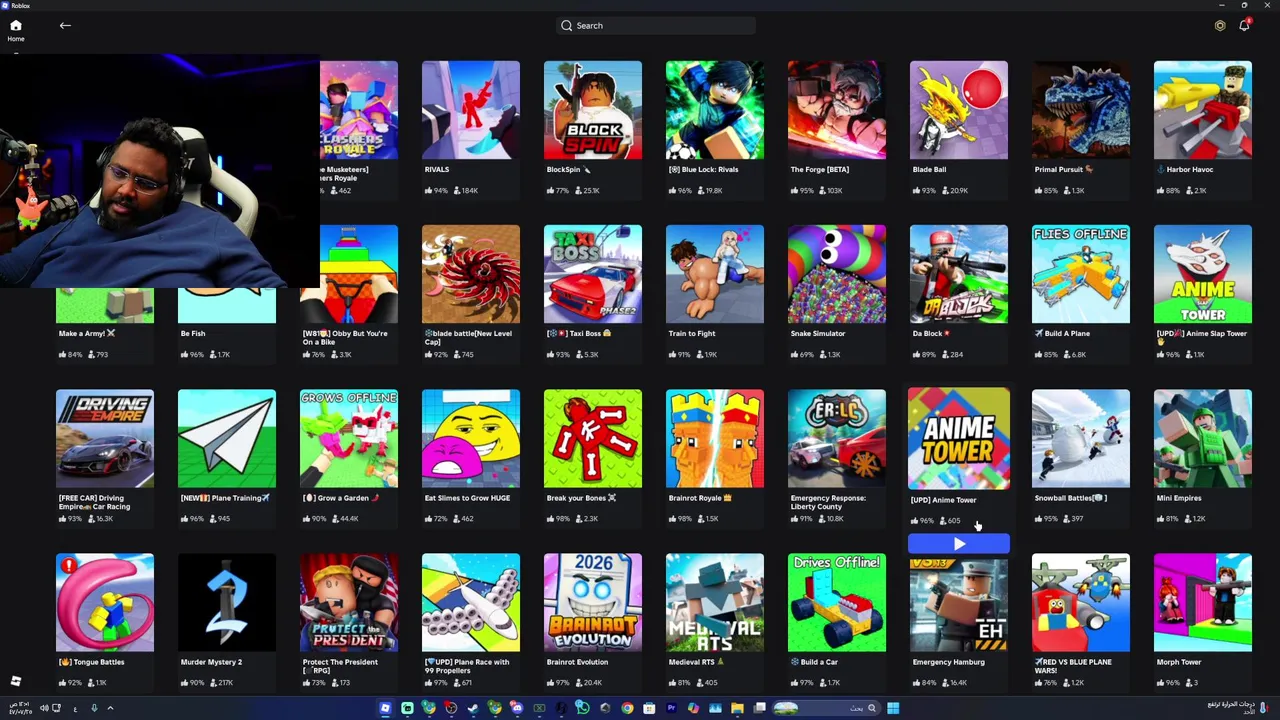This screenshot has width=1280, height=720.
Task: Open the Robux balance icon
Action: click(x=1220, y=25)
